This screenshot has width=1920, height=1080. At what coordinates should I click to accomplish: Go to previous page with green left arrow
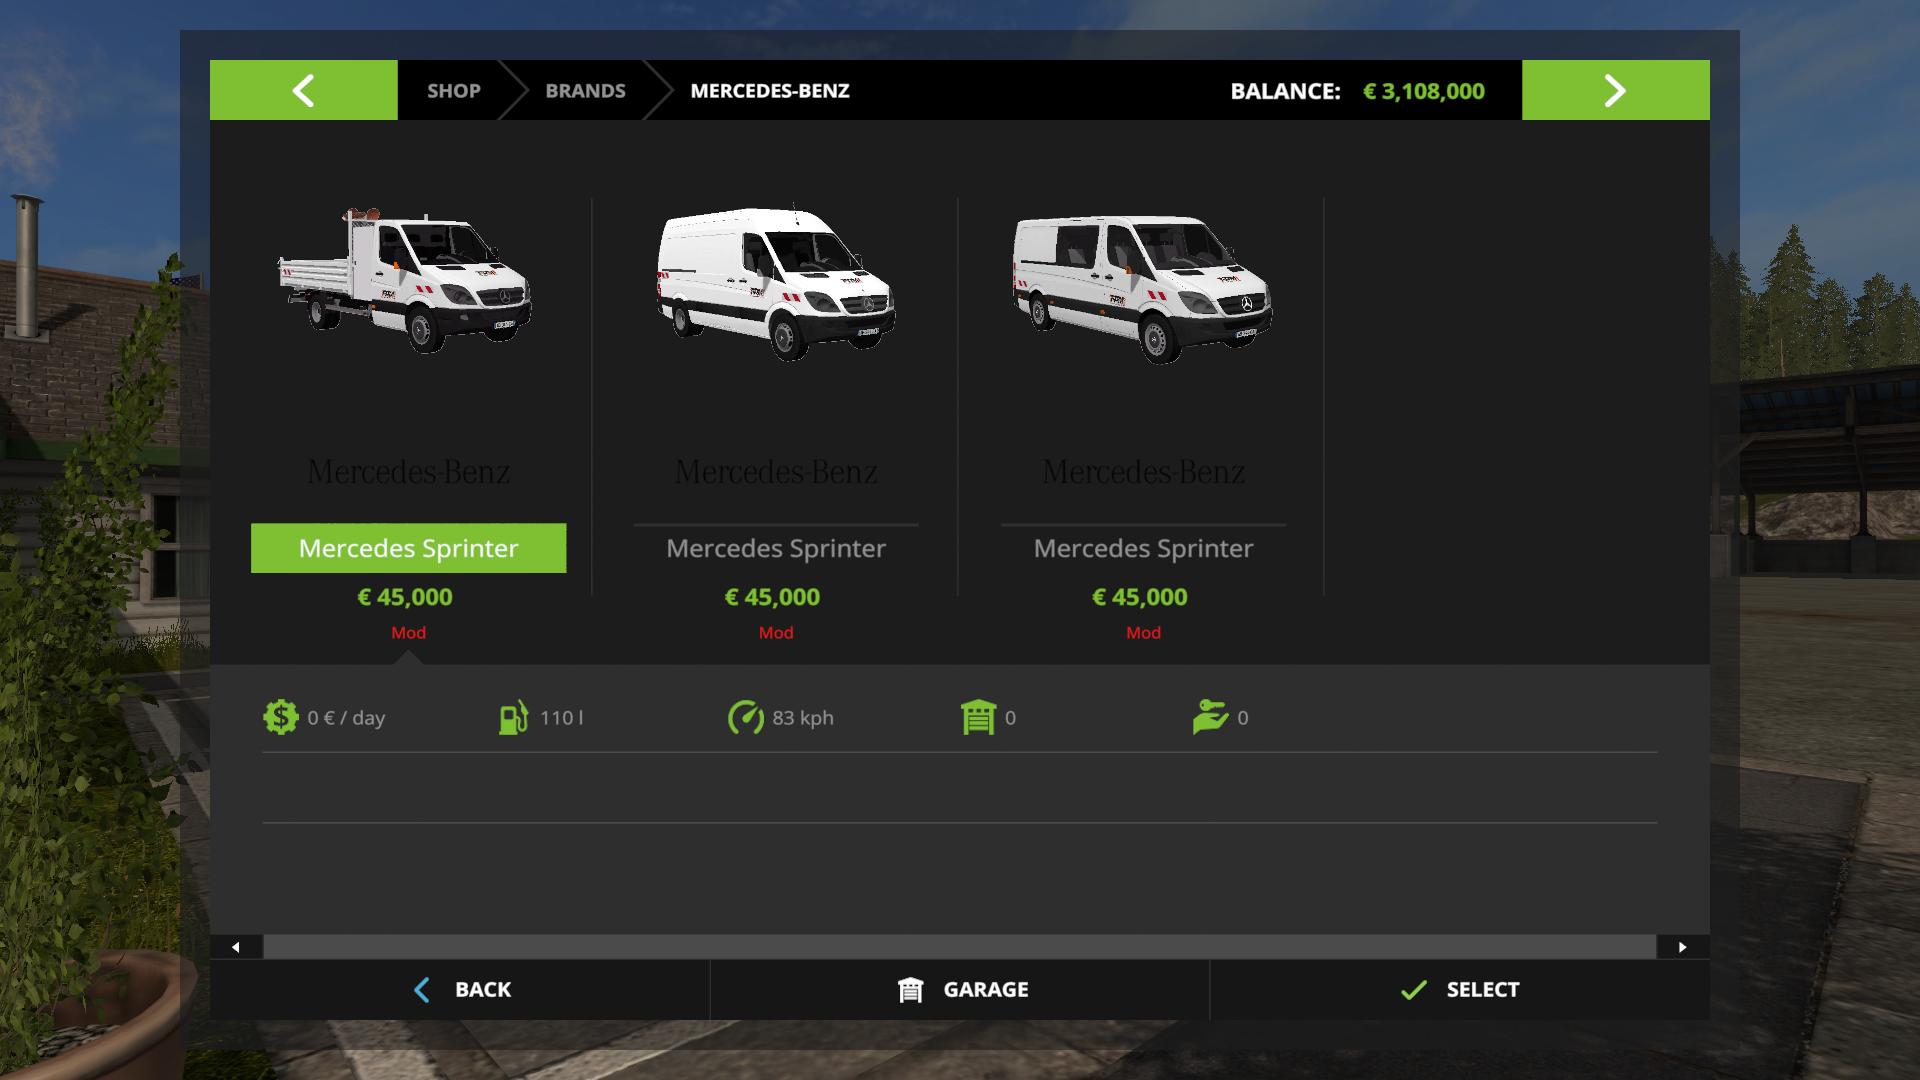coord(303,90)
